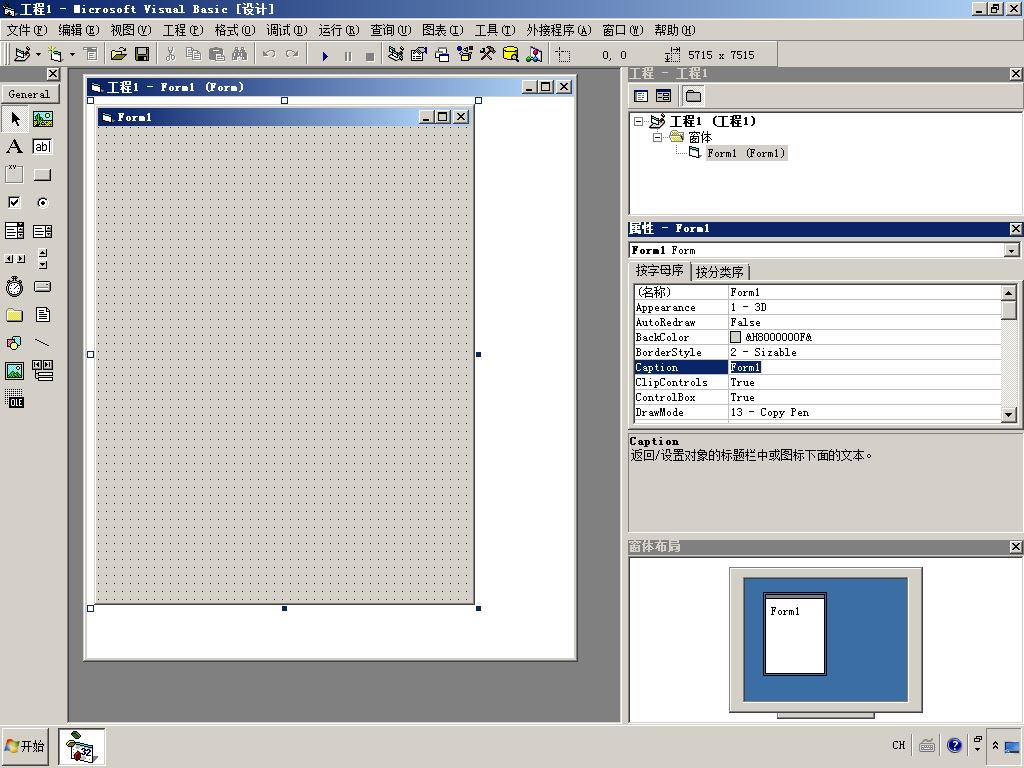
Task: Select the PictureBox control tool
Action: 42,119
